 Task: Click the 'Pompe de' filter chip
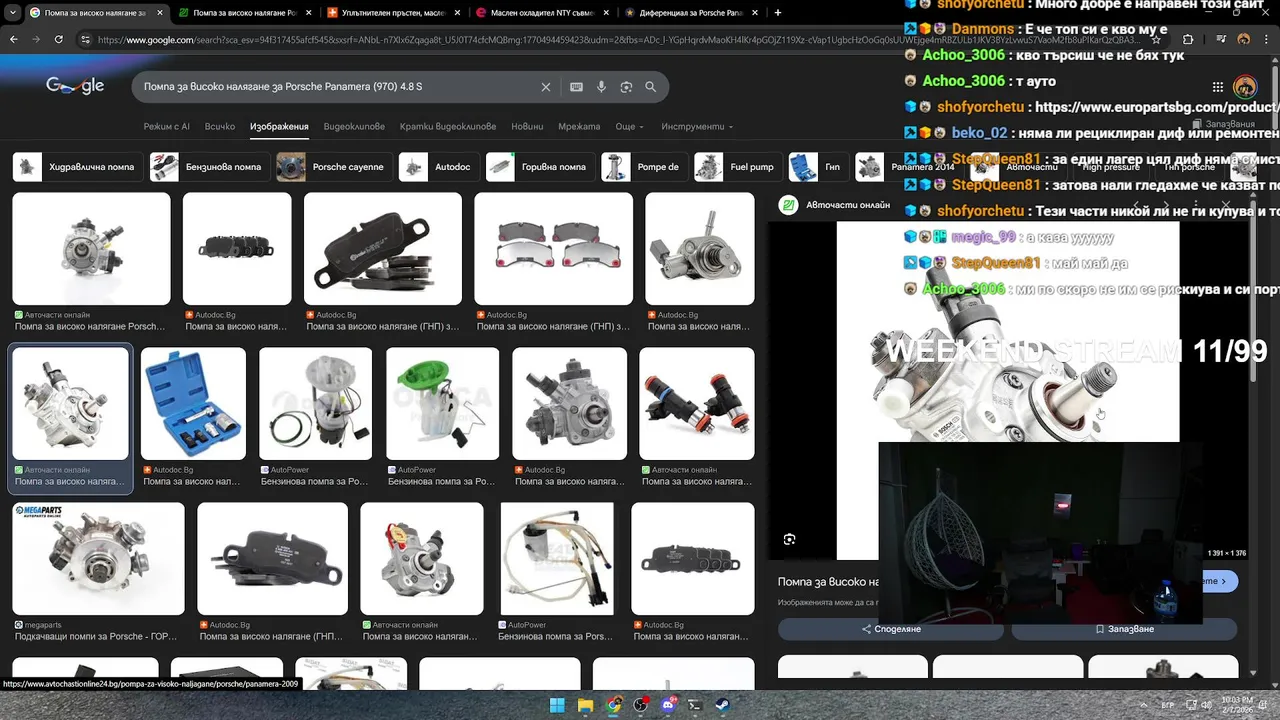point(643,167)
